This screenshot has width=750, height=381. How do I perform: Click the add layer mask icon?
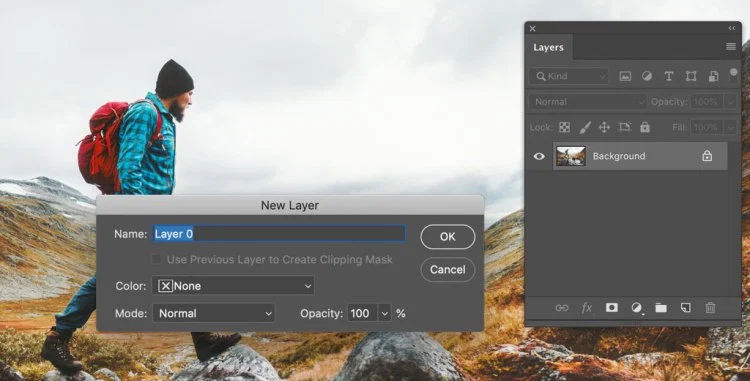[611, 307]
